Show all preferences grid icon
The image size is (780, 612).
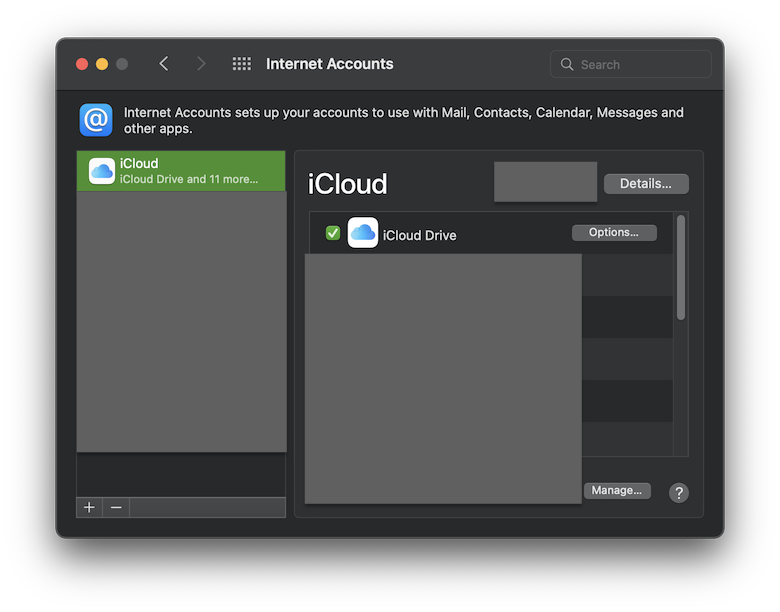[242, 64]
